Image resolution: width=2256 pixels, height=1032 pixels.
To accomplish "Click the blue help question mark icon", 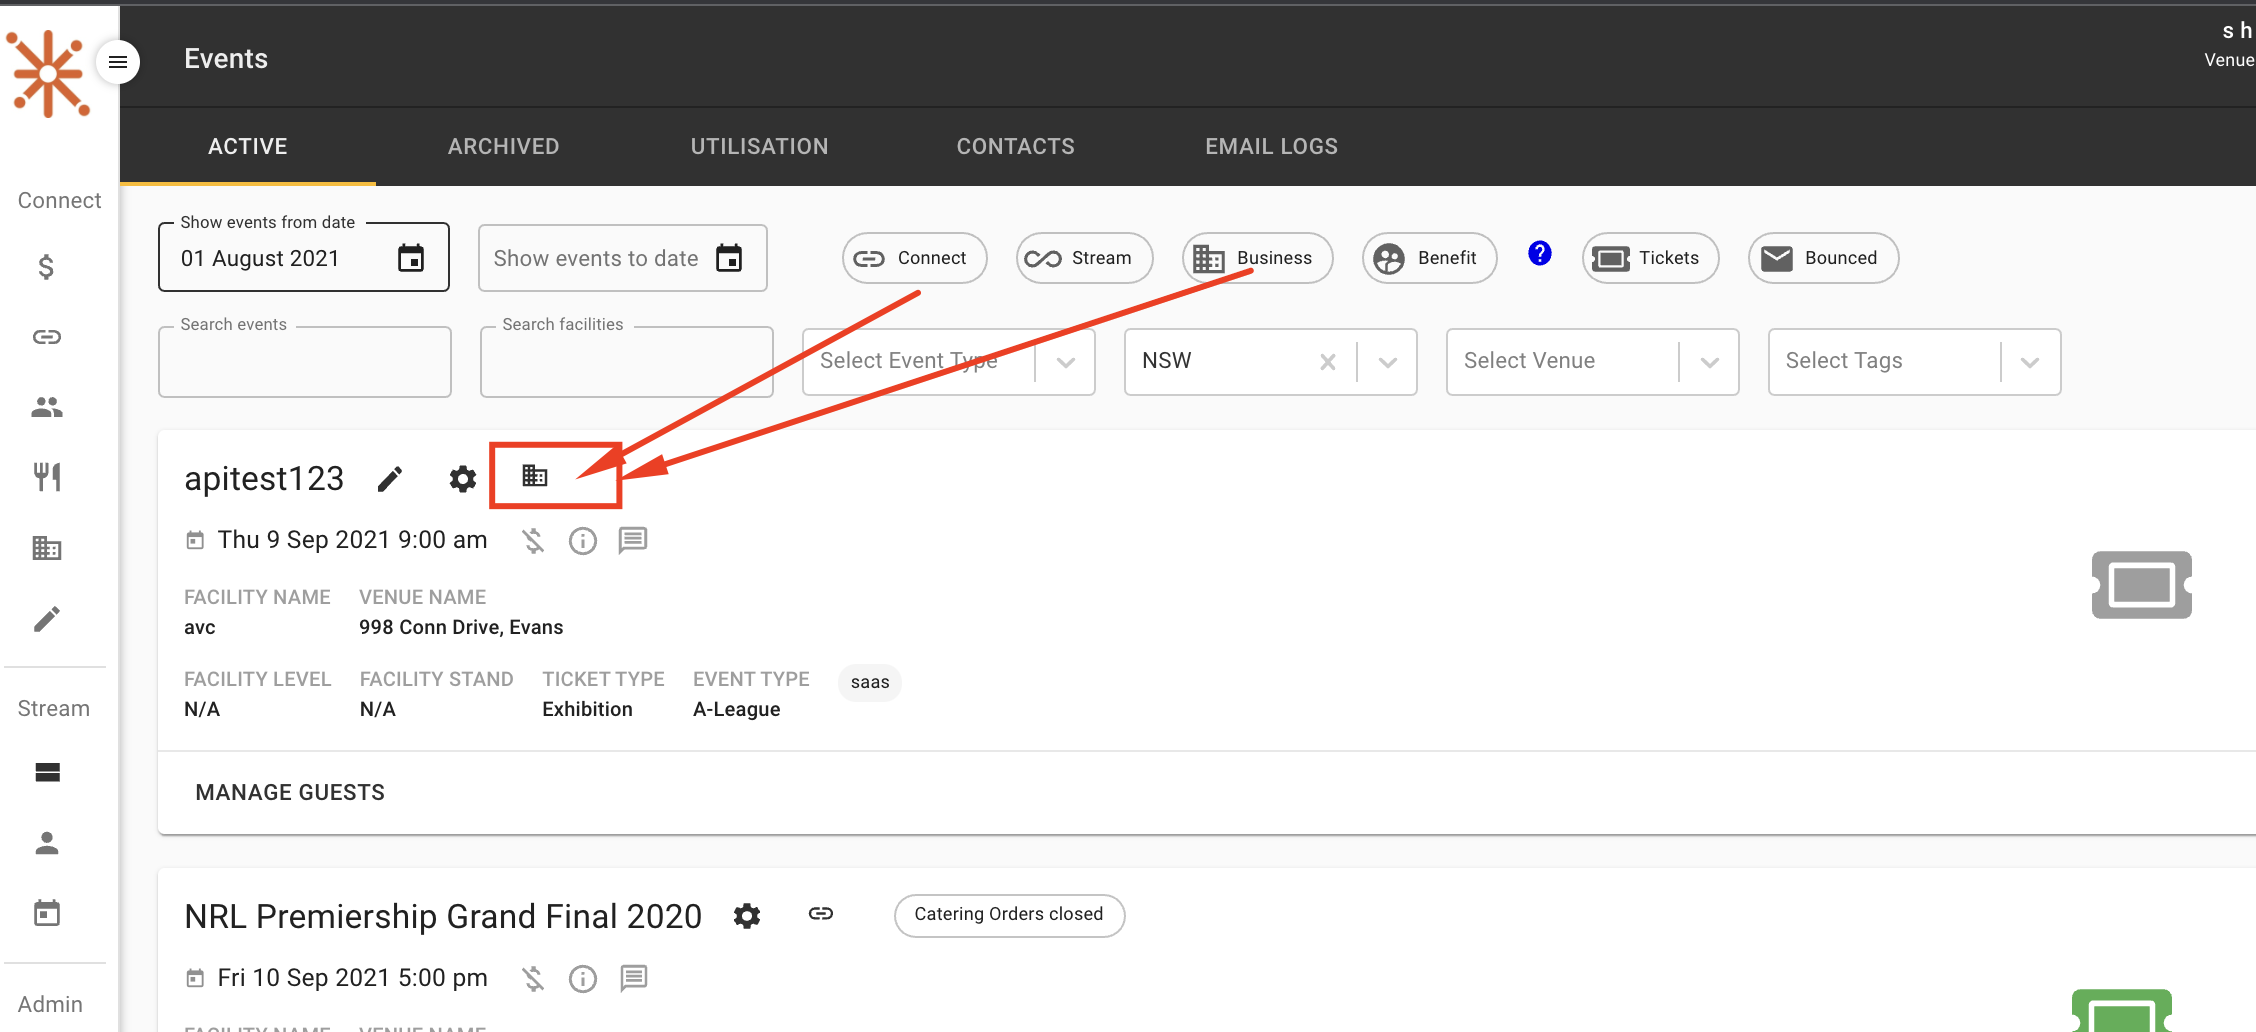I will click(x=1540, y=254).
